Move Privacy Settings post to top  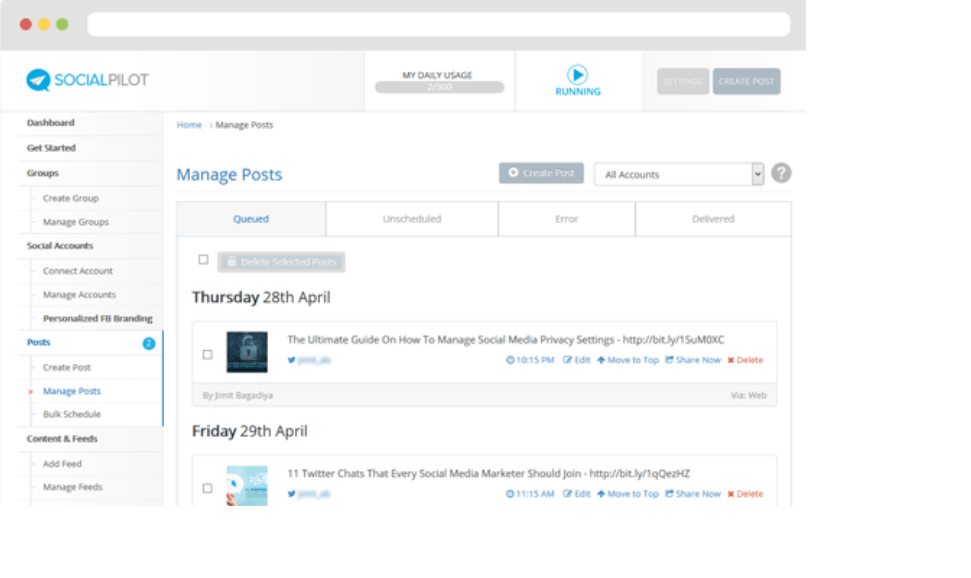tap(628, 360)
